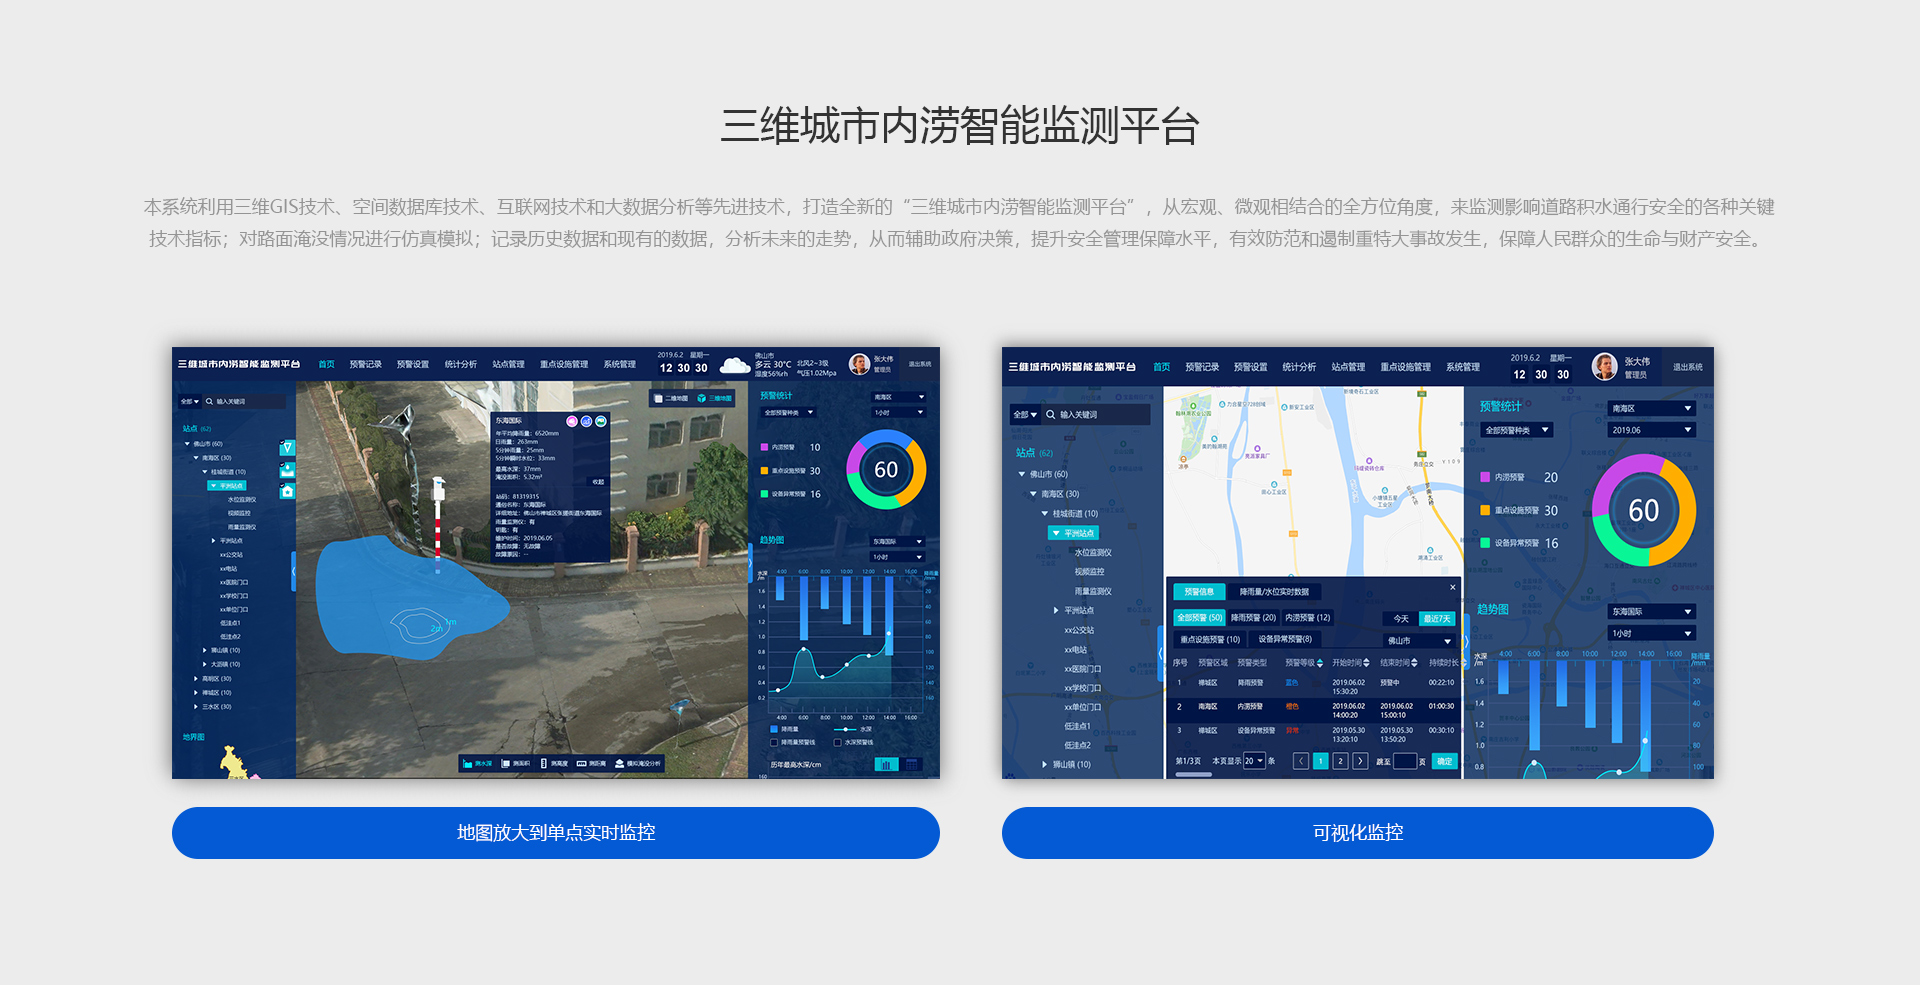Switch to the 降雨量/水位实时数据 tab
Viewport: 1920px width, 985px height.
pyautogui.click(x=1273, y=592)
